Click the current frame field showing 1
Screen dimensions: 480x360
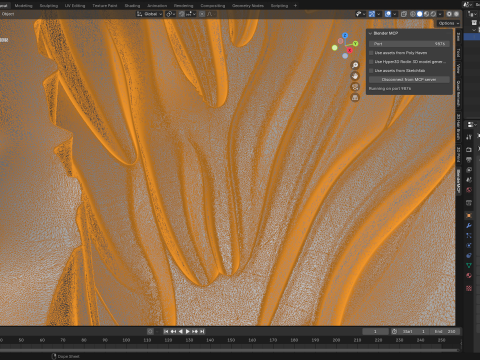375,331
